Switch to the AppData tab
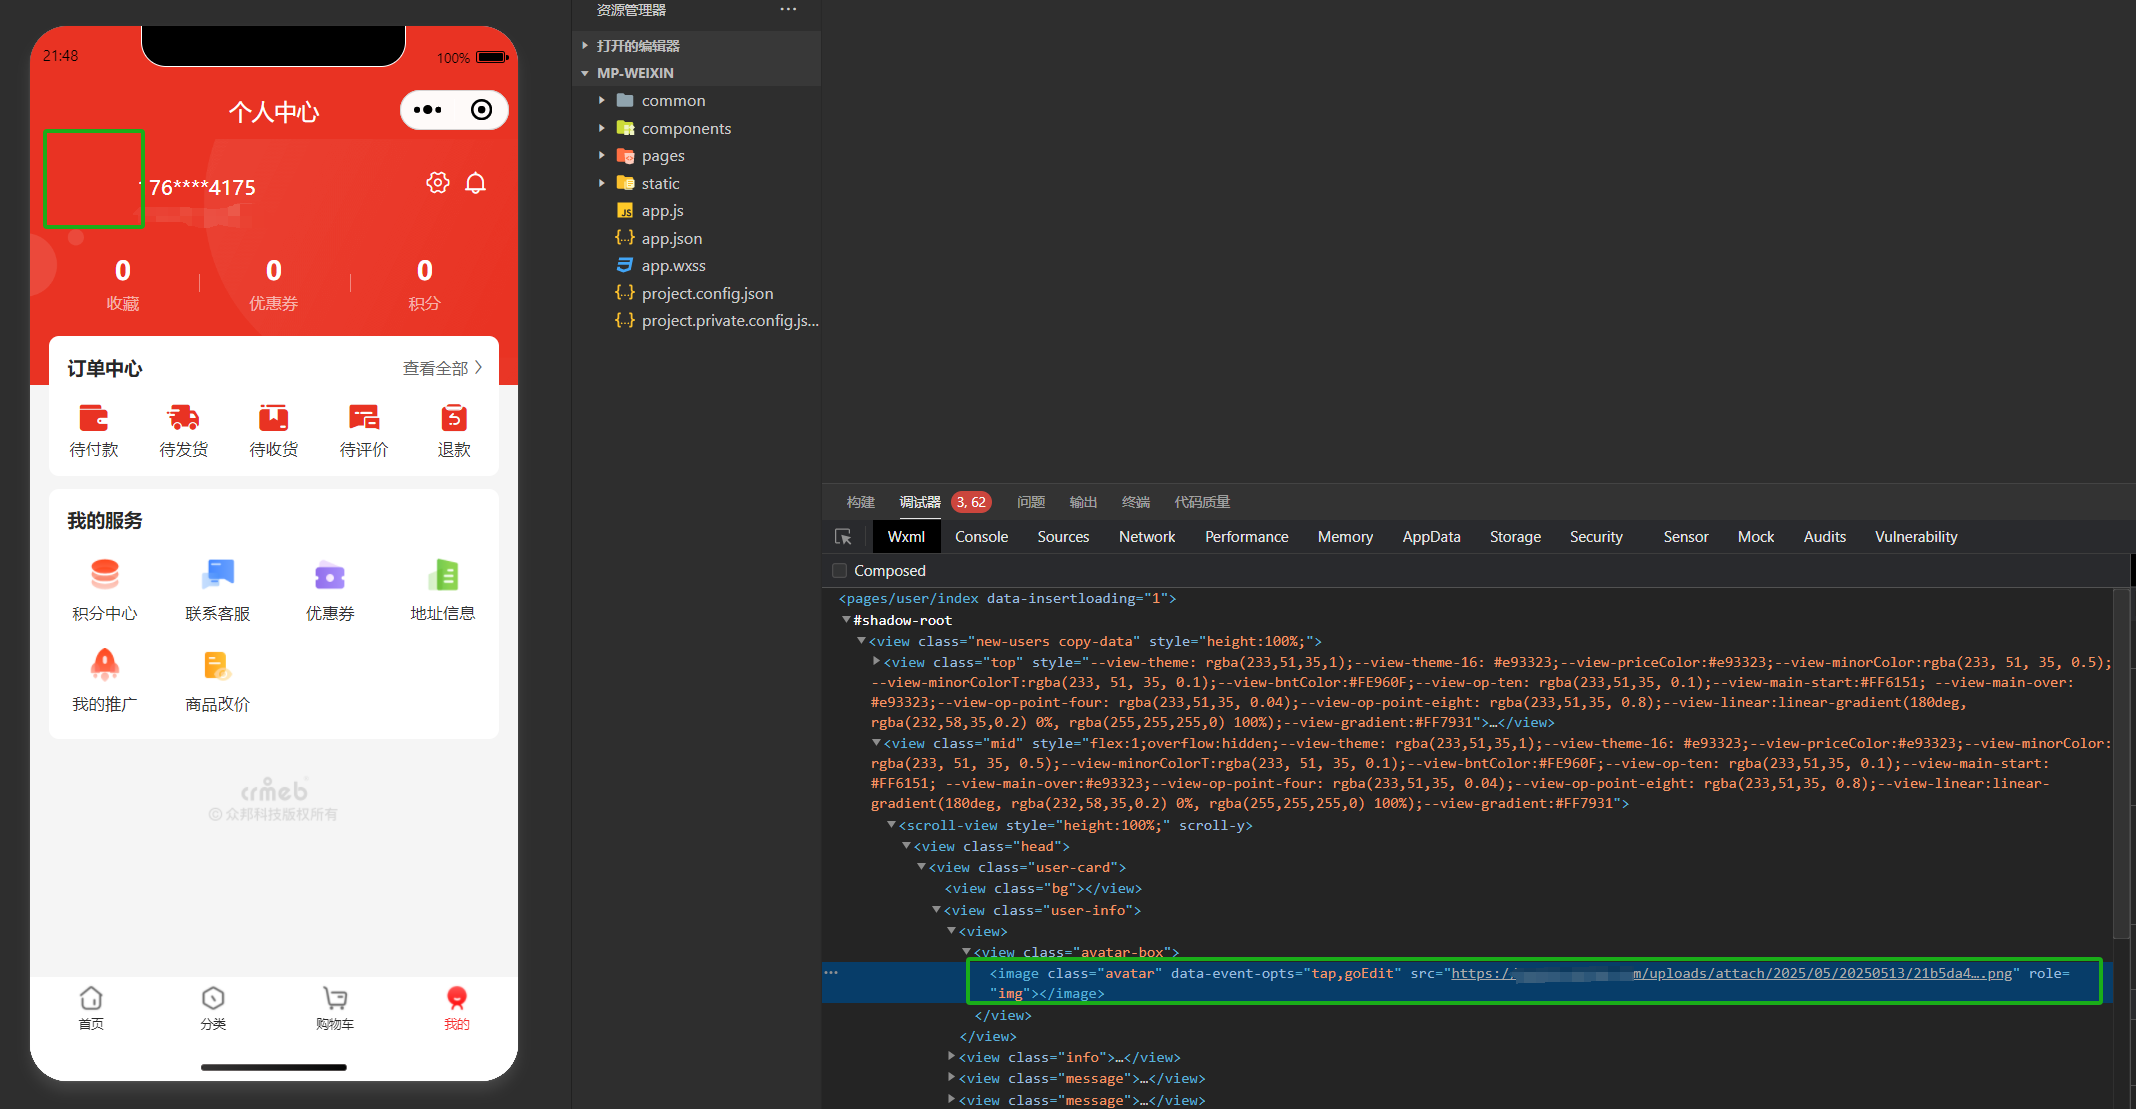Image resolution: width=2136 pixels, height=1109 pixels. (1431, 537)
